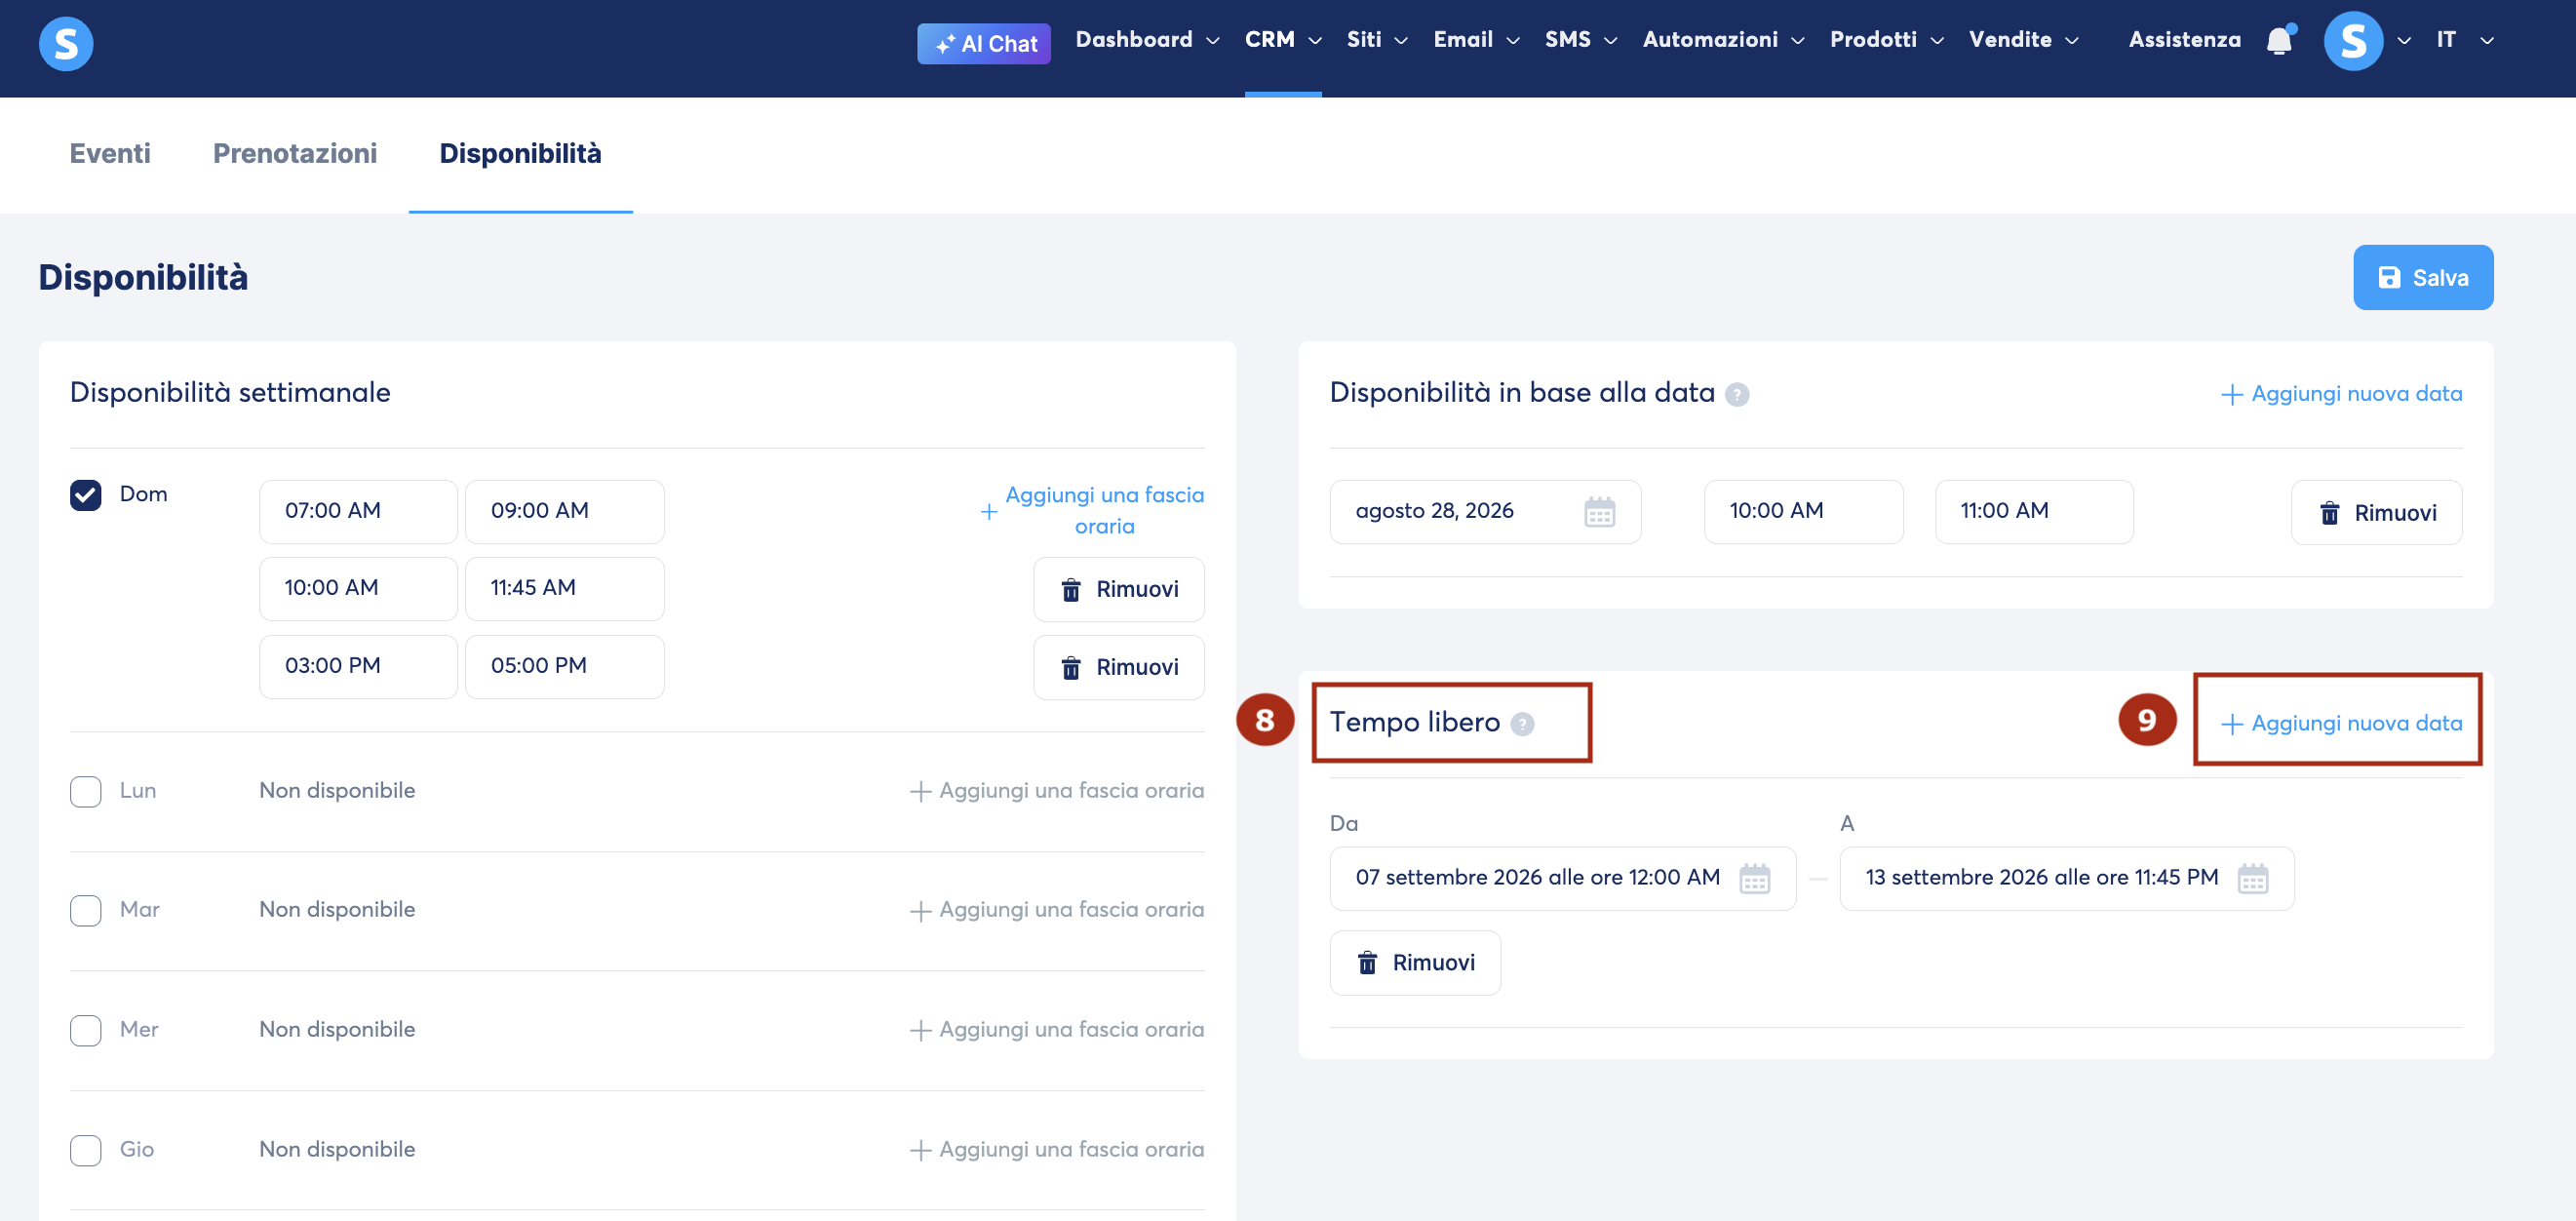This screenshot has width=2576, height=1221.
Task: Open the 09:00 AM end time field
Action: [x=564, y=511]
